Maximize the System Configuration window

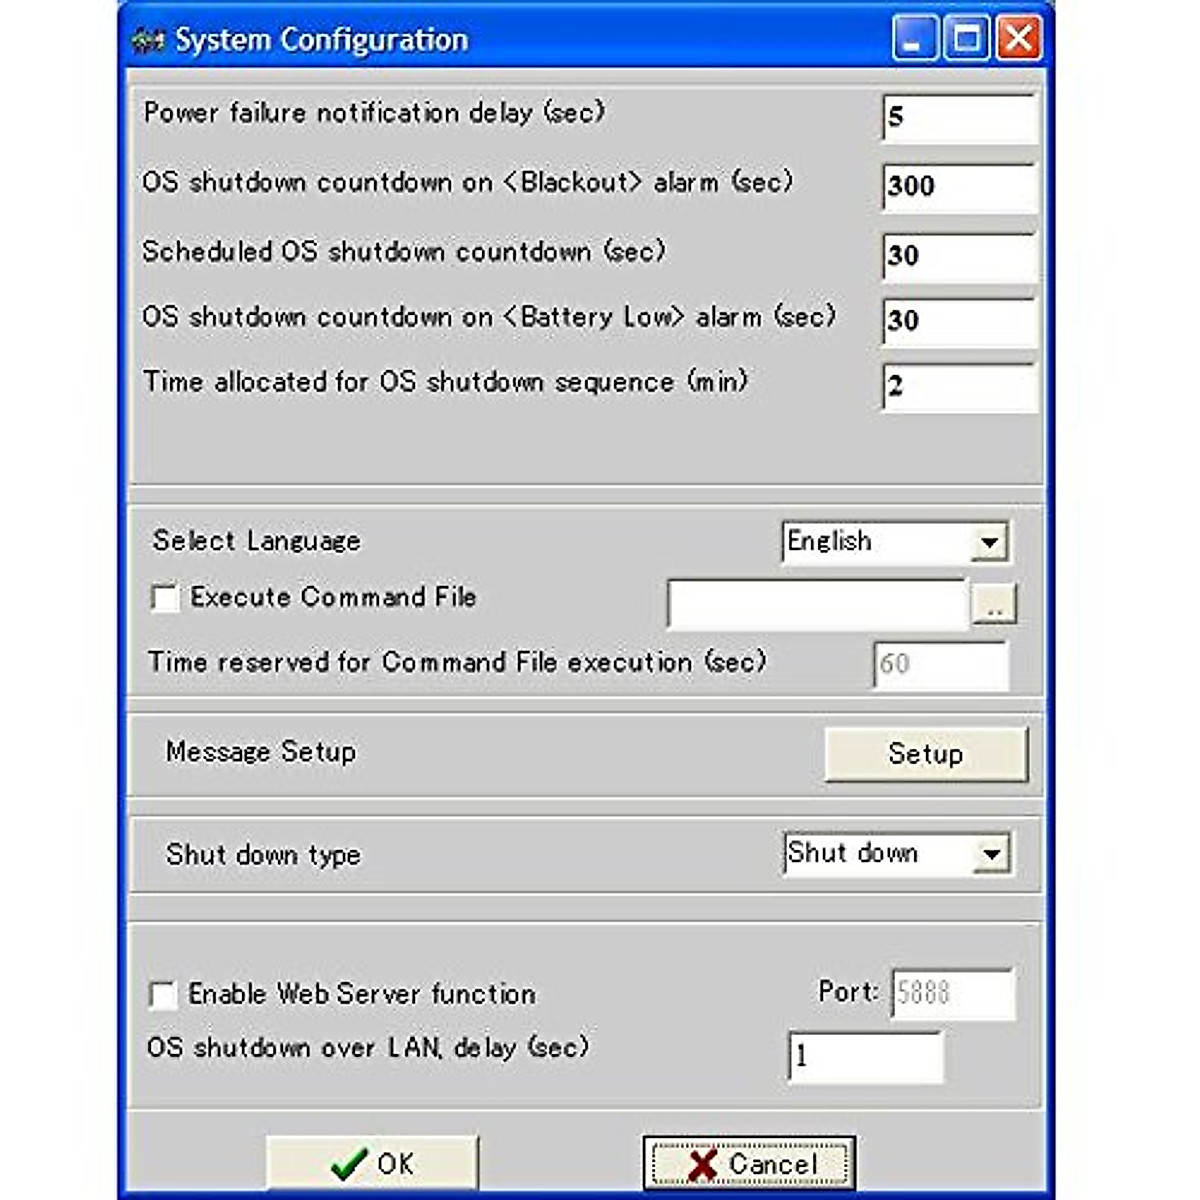tap(967, 40)
